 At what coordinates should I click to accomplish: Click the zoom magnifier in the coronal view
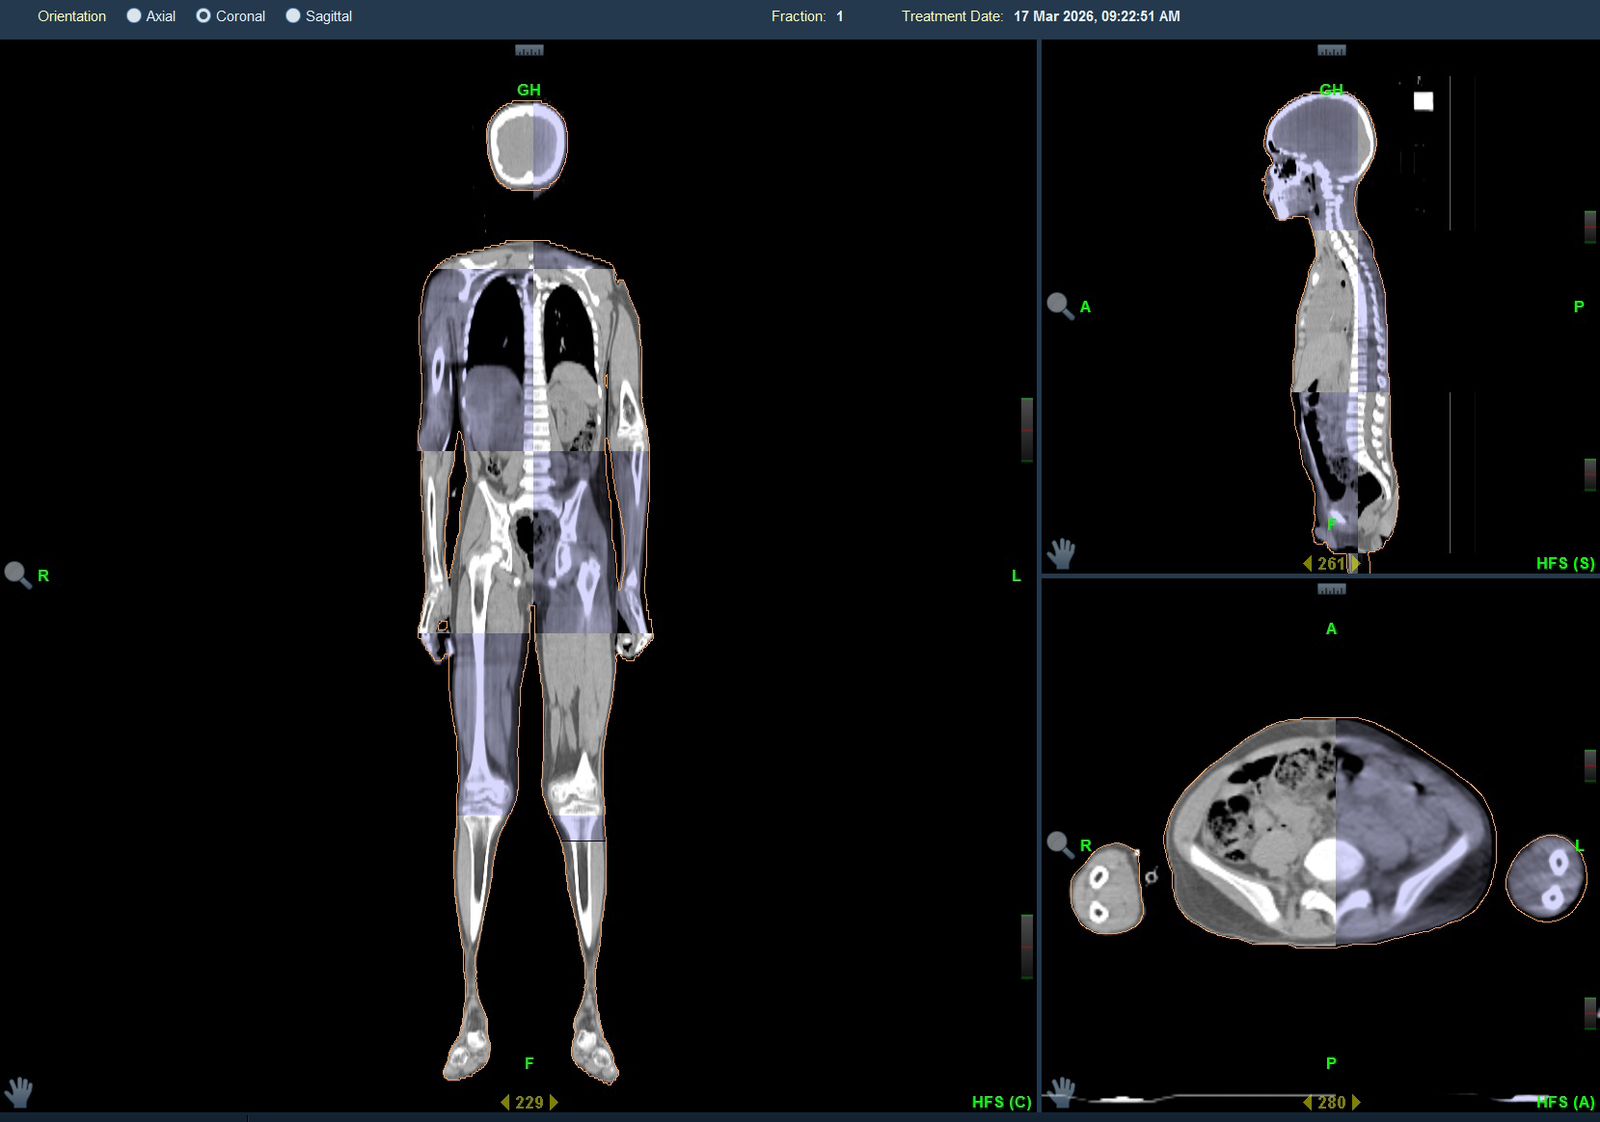[x=17, y=574]
